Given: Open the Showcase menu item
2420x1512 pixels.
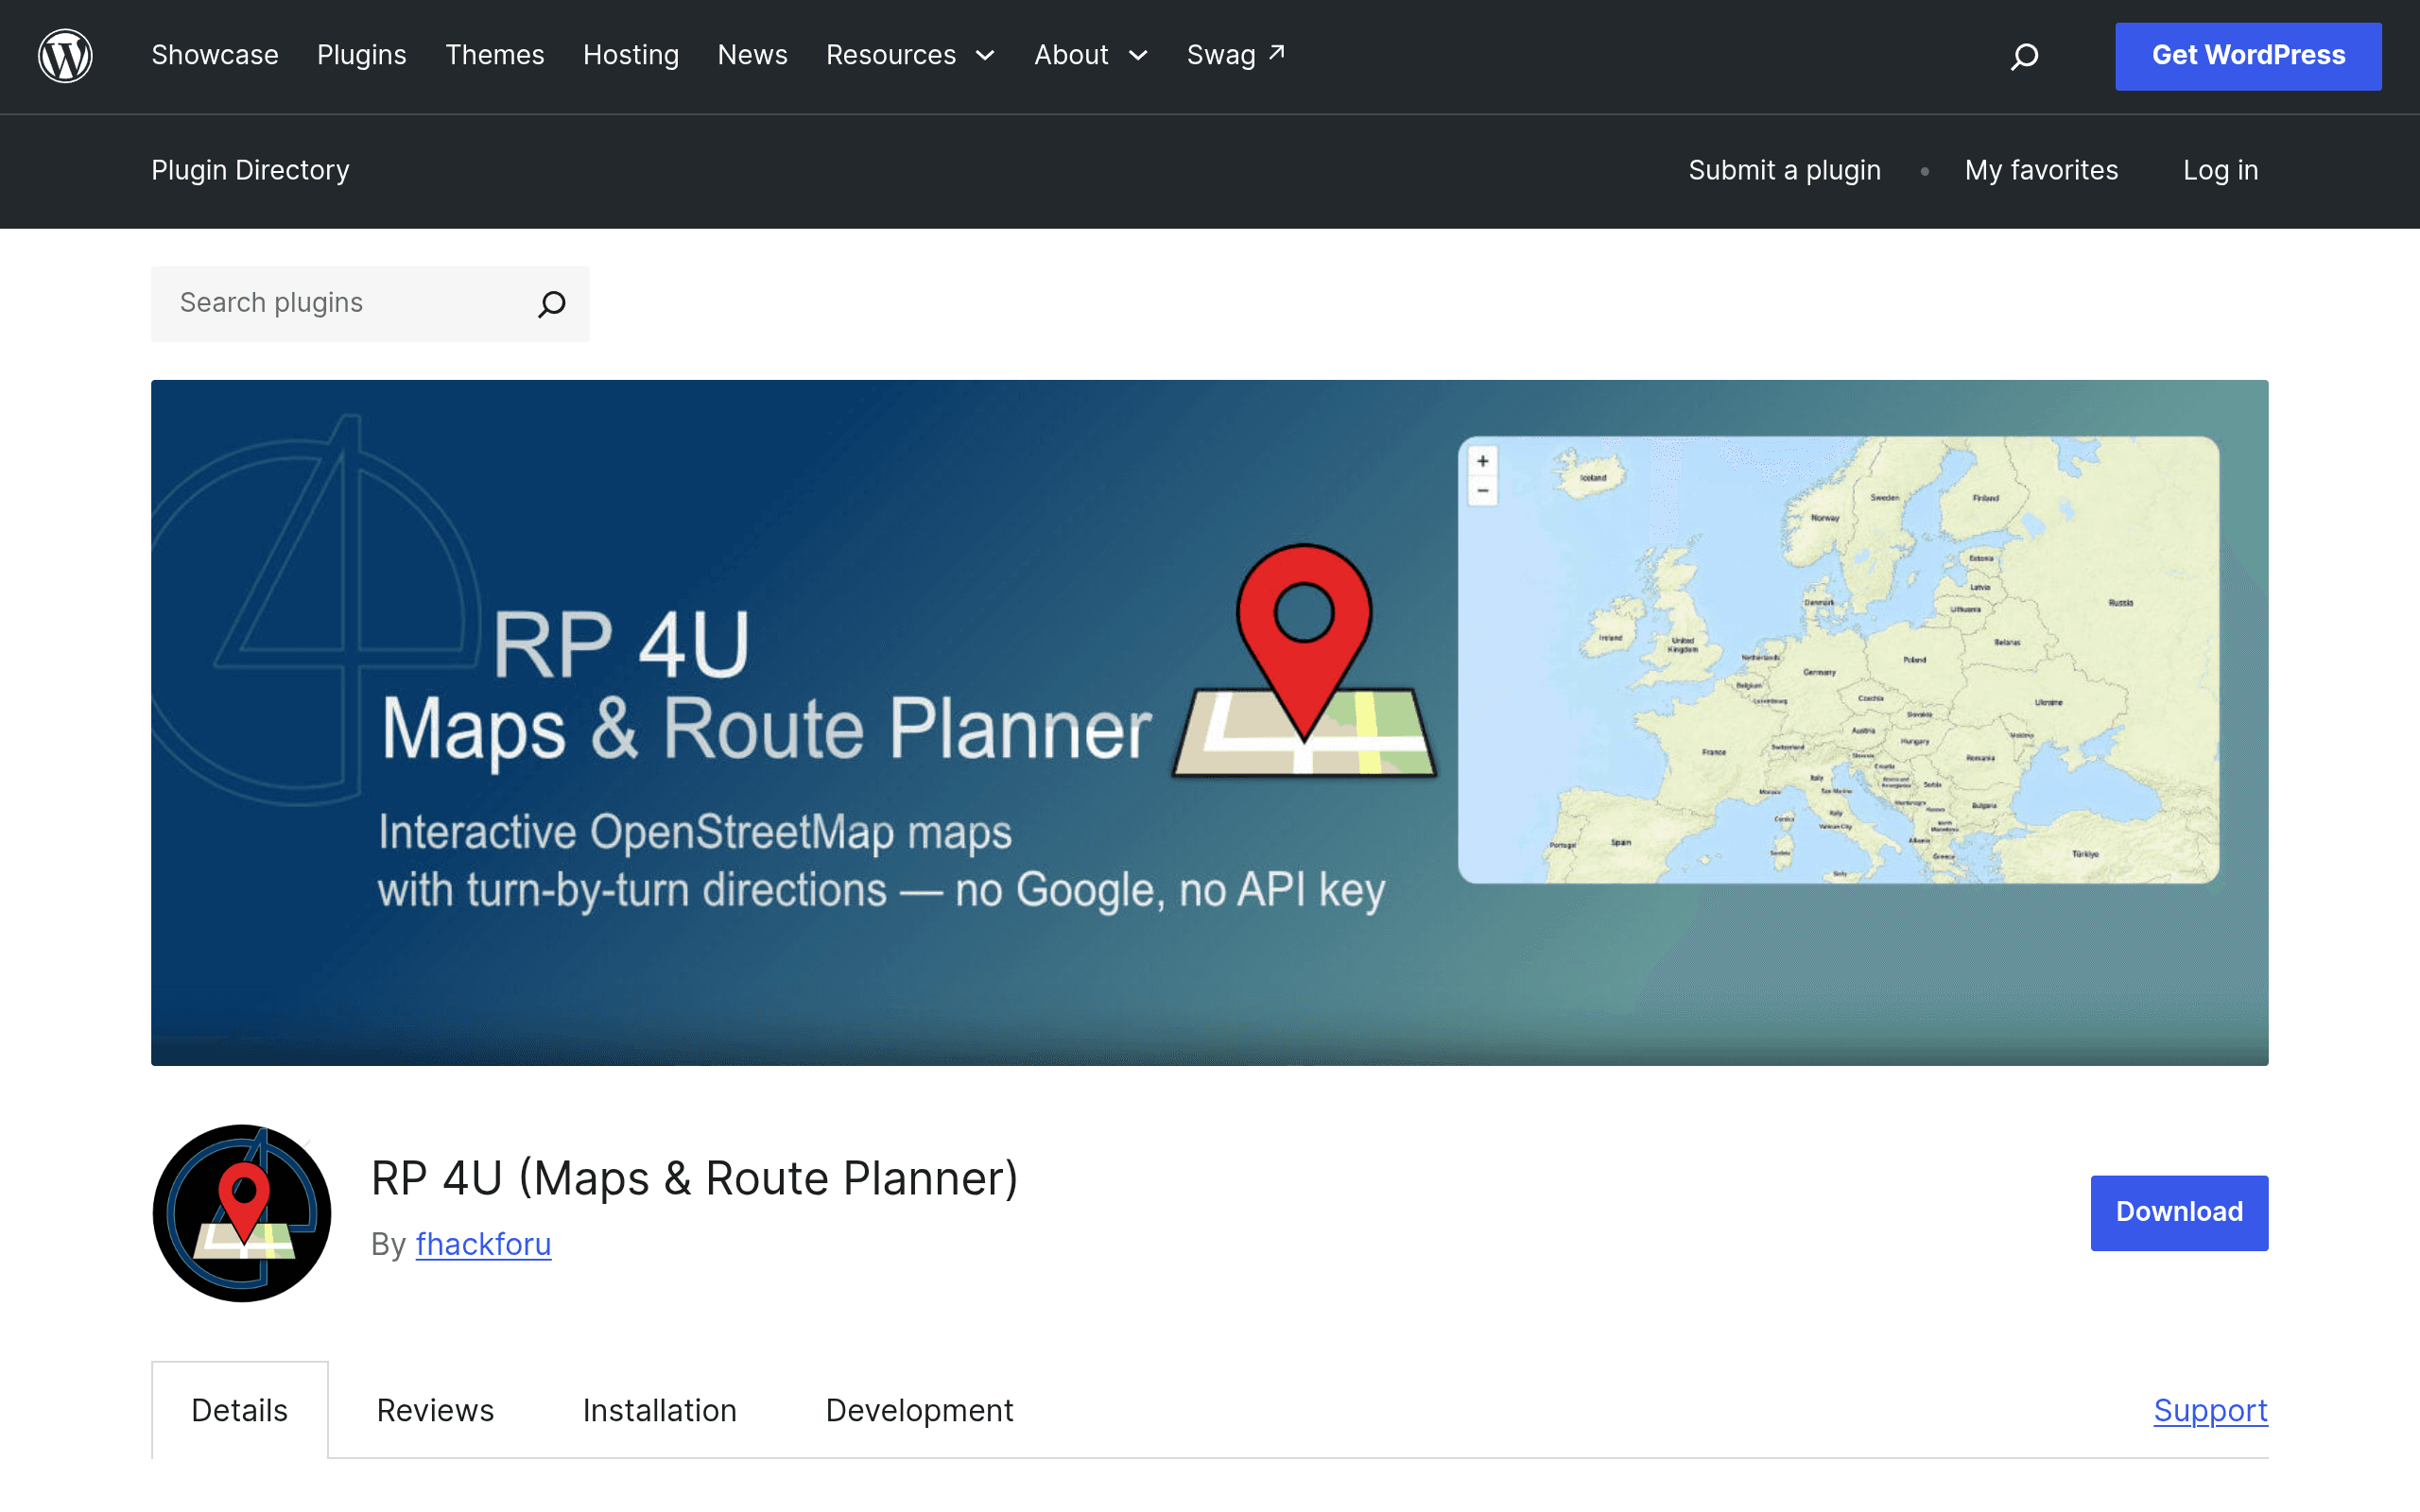Looking at the screenshot, I should [x=215, y=55].
